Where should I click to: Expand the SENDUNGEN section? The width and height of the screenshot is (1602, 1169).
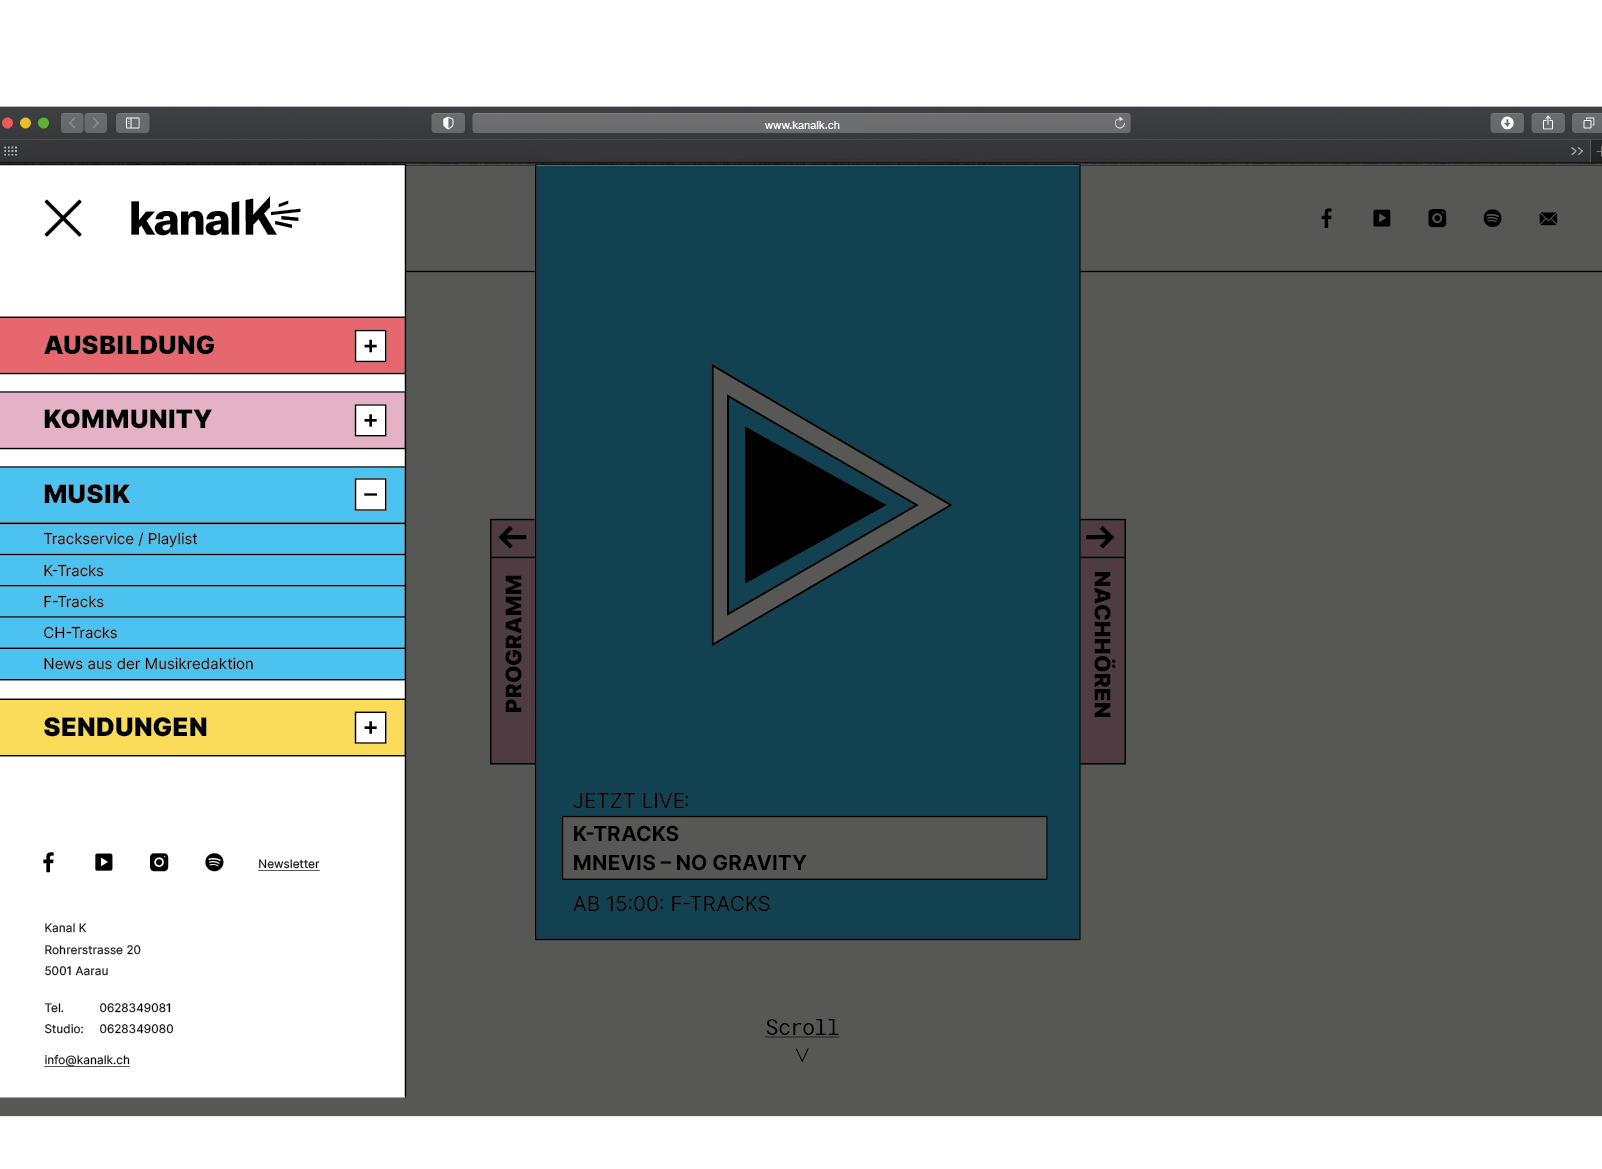pyautogui.click(x=370, y=728)
